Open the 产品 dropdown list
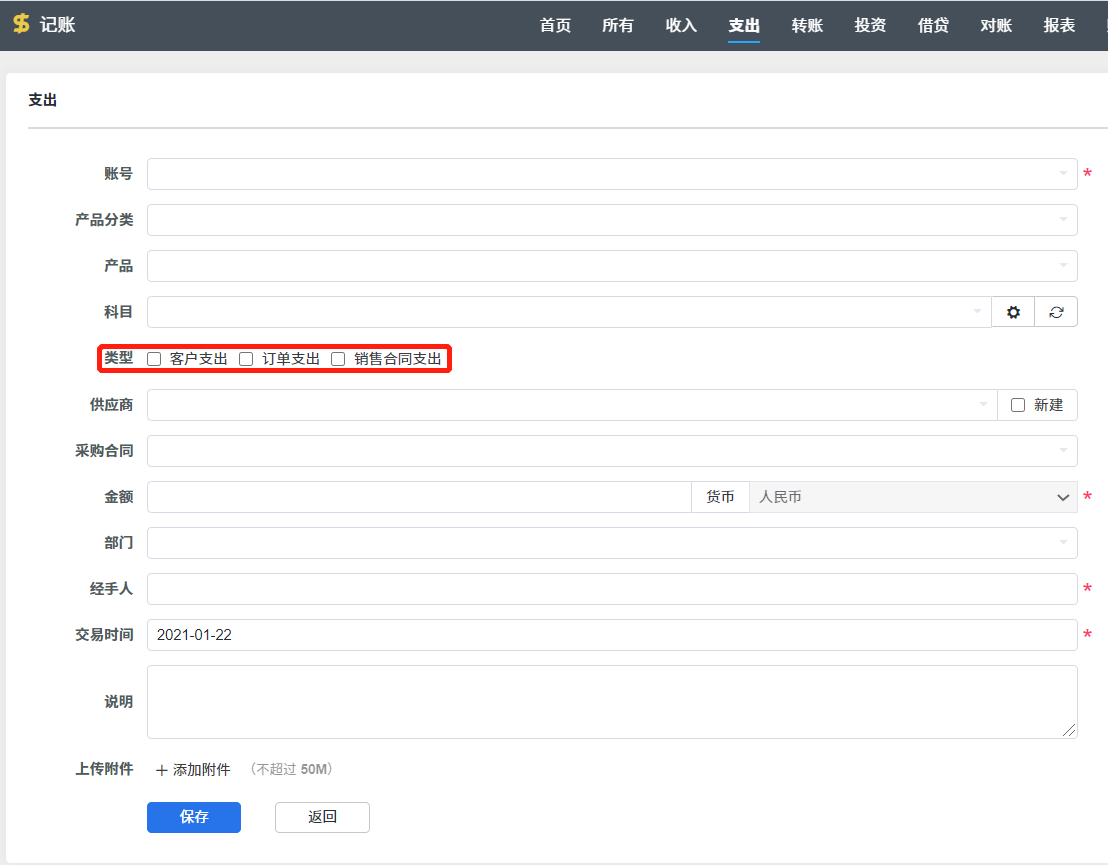 pyautogui.click(x=612, y=266)
